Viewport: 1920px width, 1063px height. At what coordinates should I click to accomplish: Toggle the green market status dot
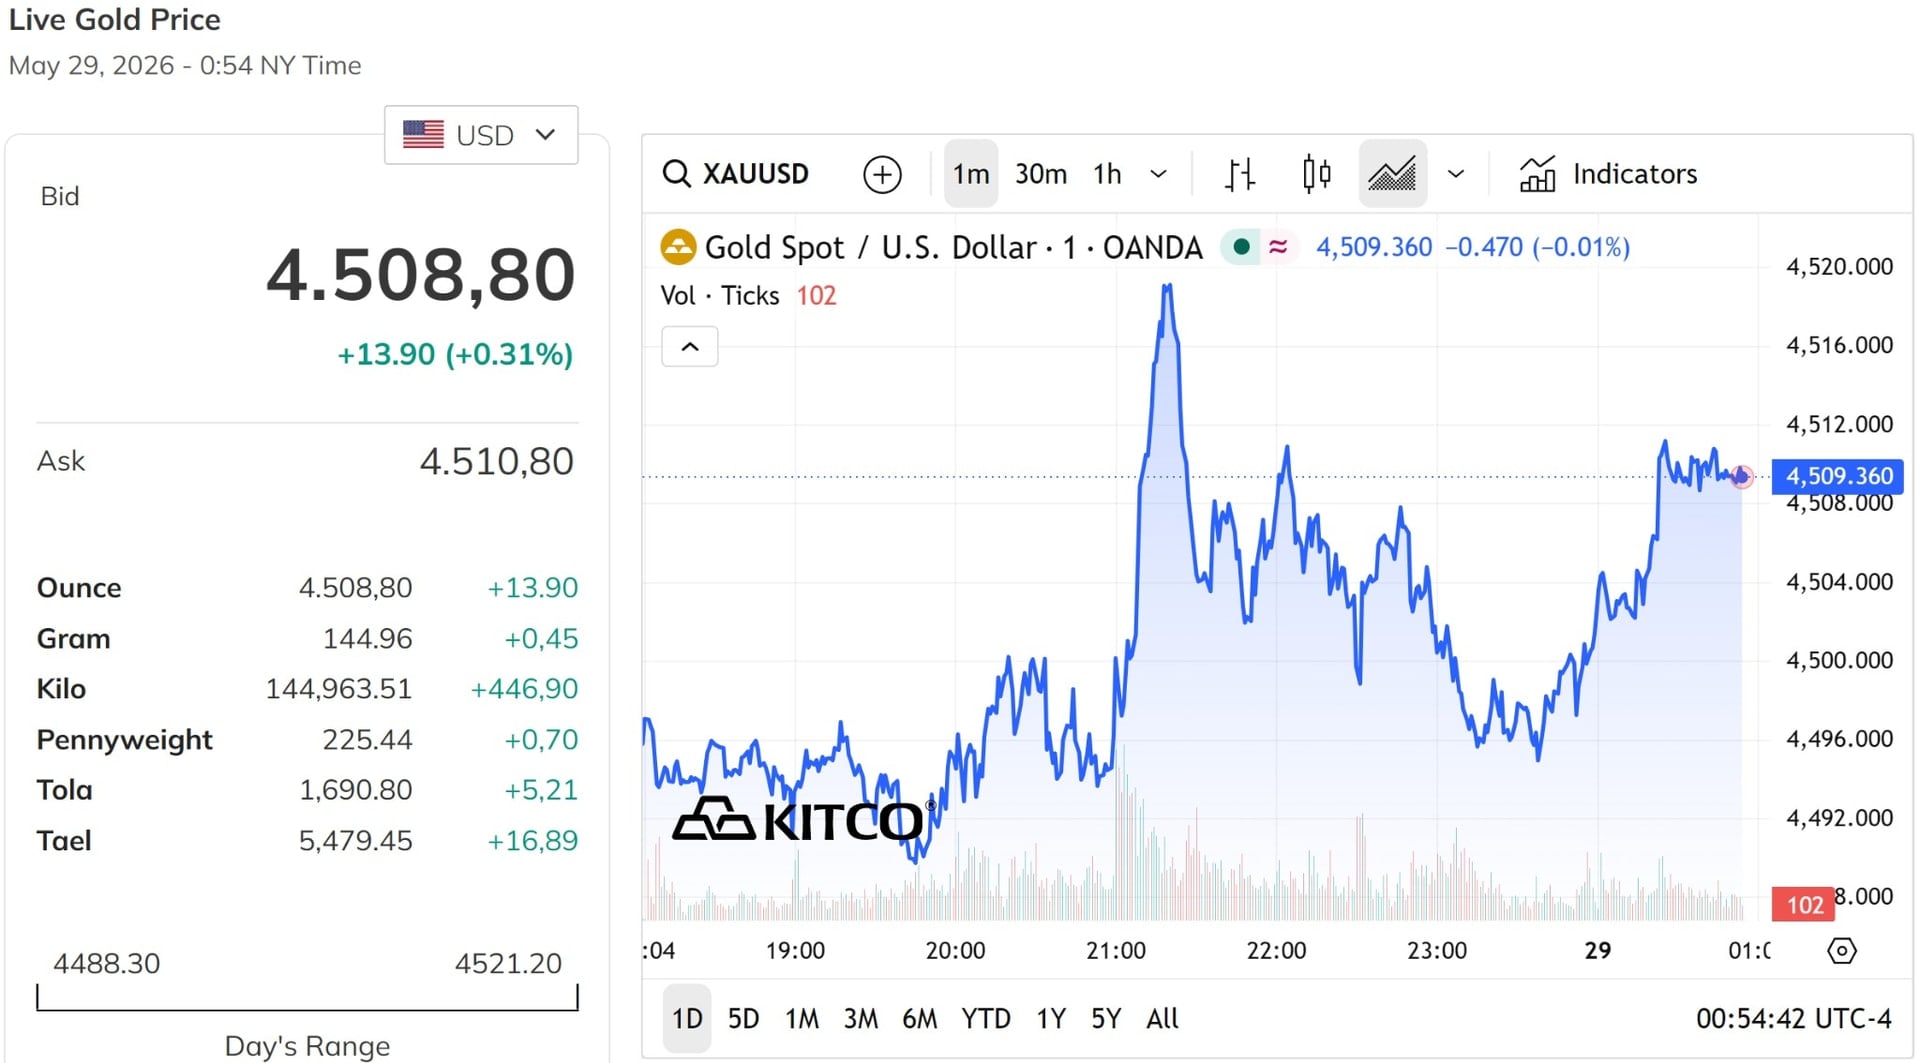click(x=1241, y=247)
